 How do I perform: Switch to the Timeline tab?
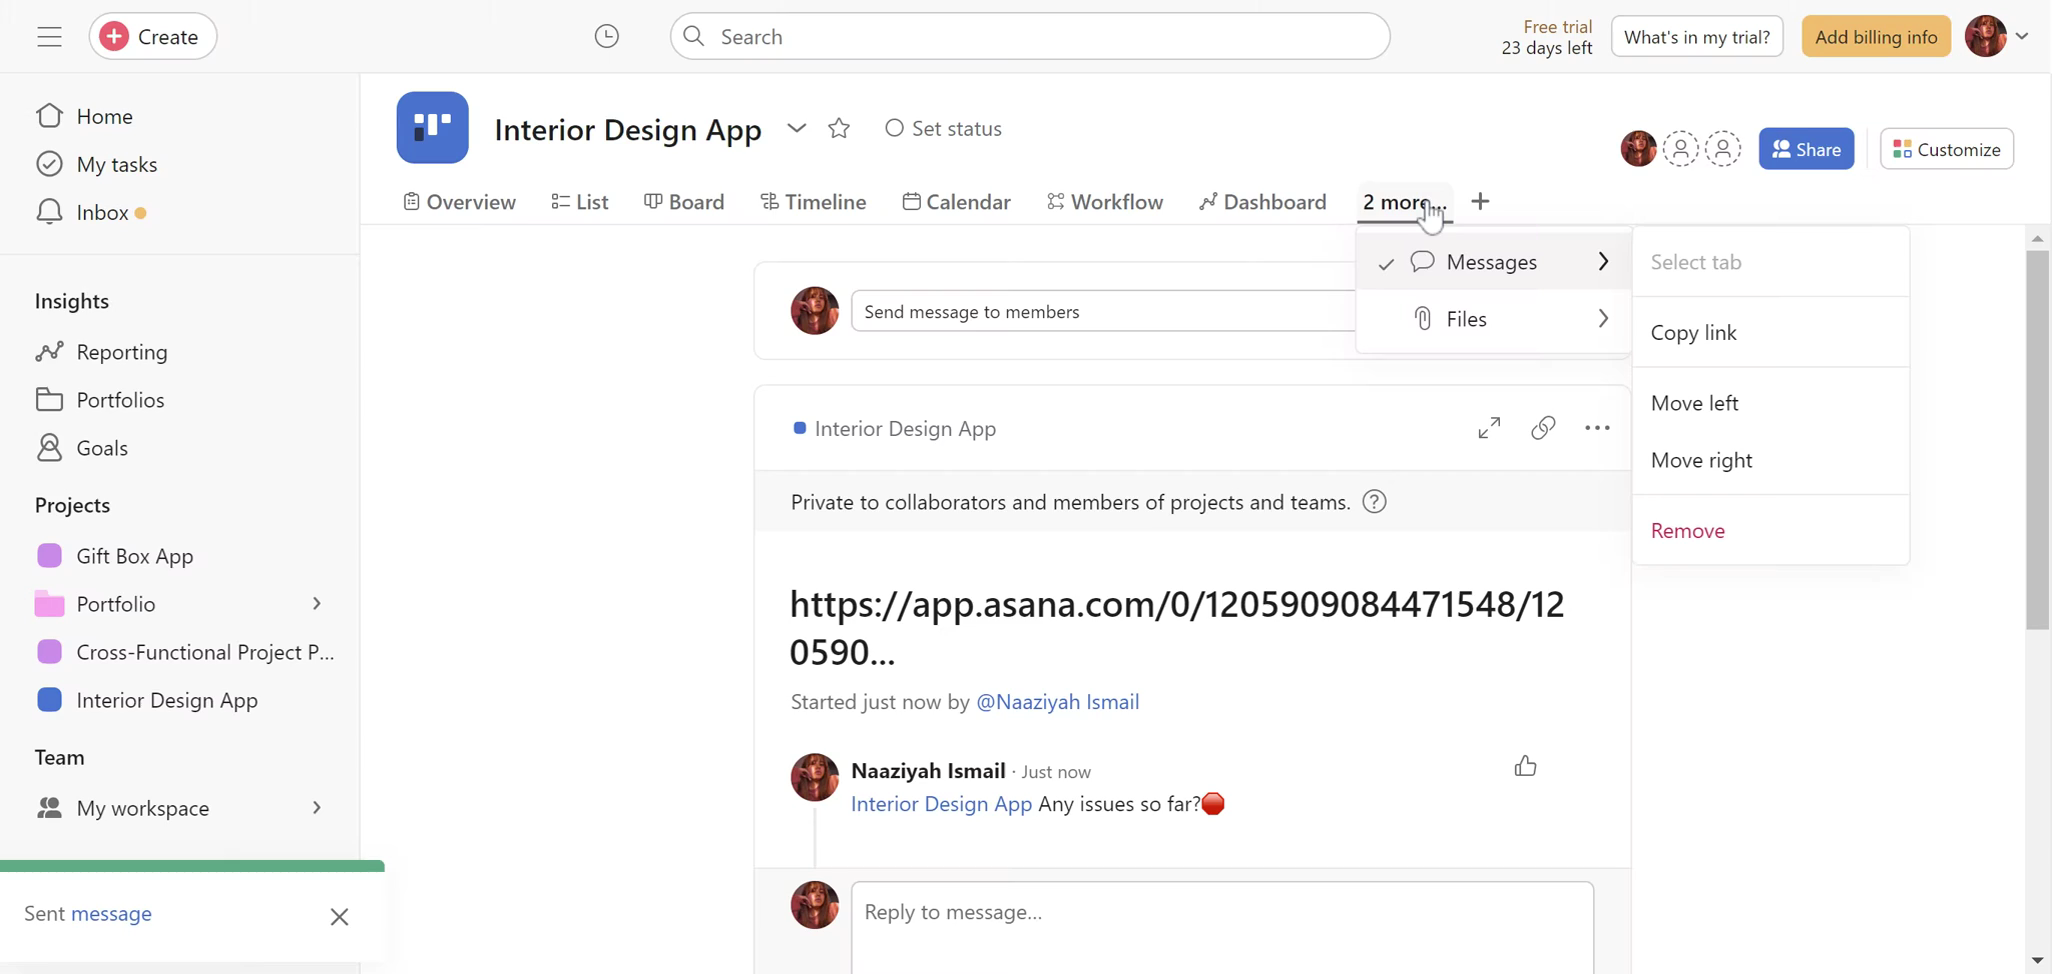pos(813,202)
